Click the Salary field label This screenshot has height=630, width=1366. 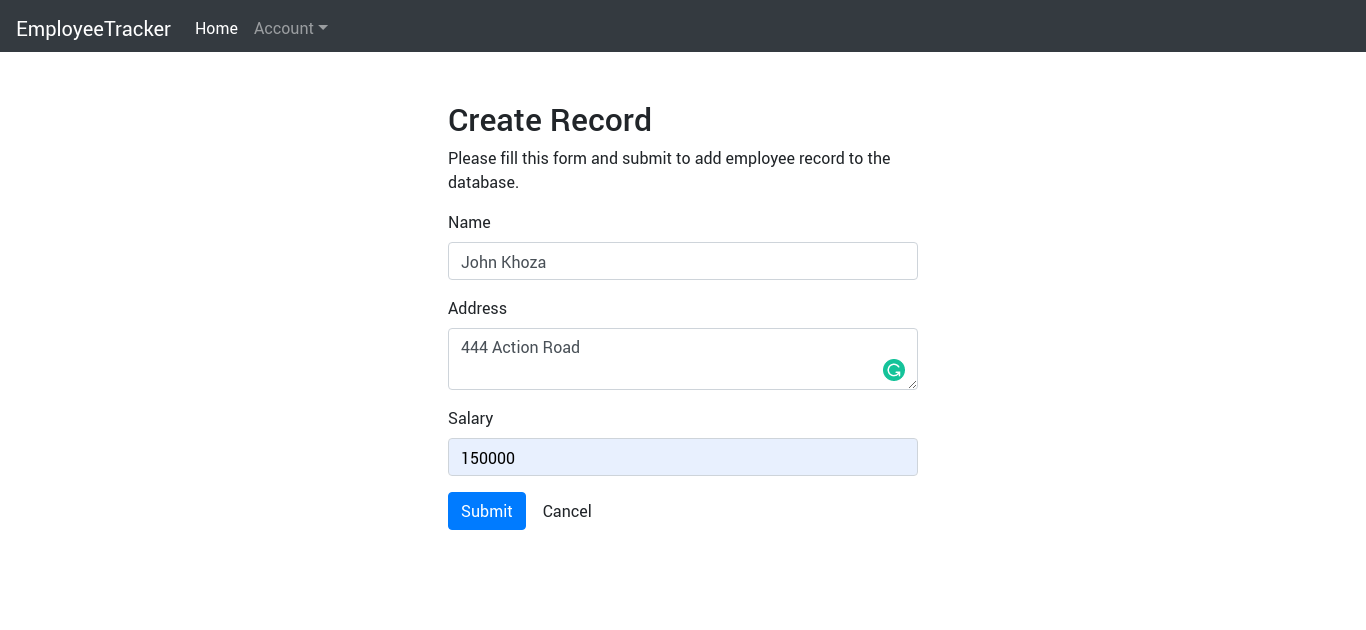coord(470,418)
